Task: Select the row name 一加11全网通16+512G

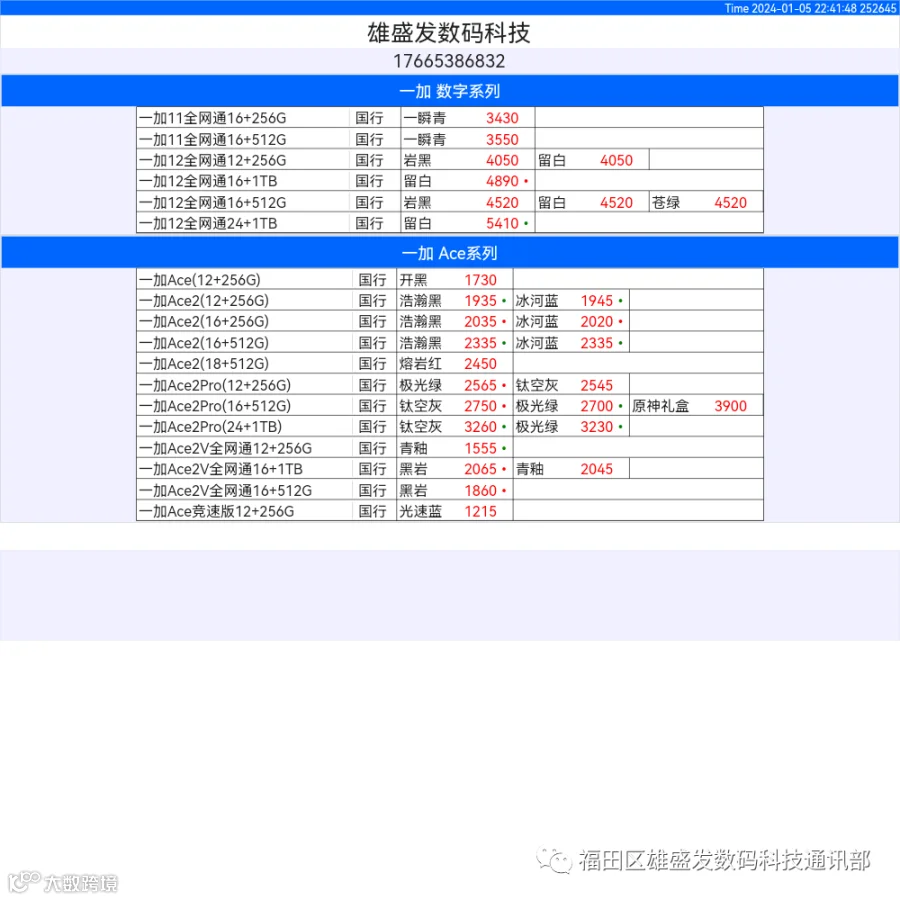Action: point(212,139)
